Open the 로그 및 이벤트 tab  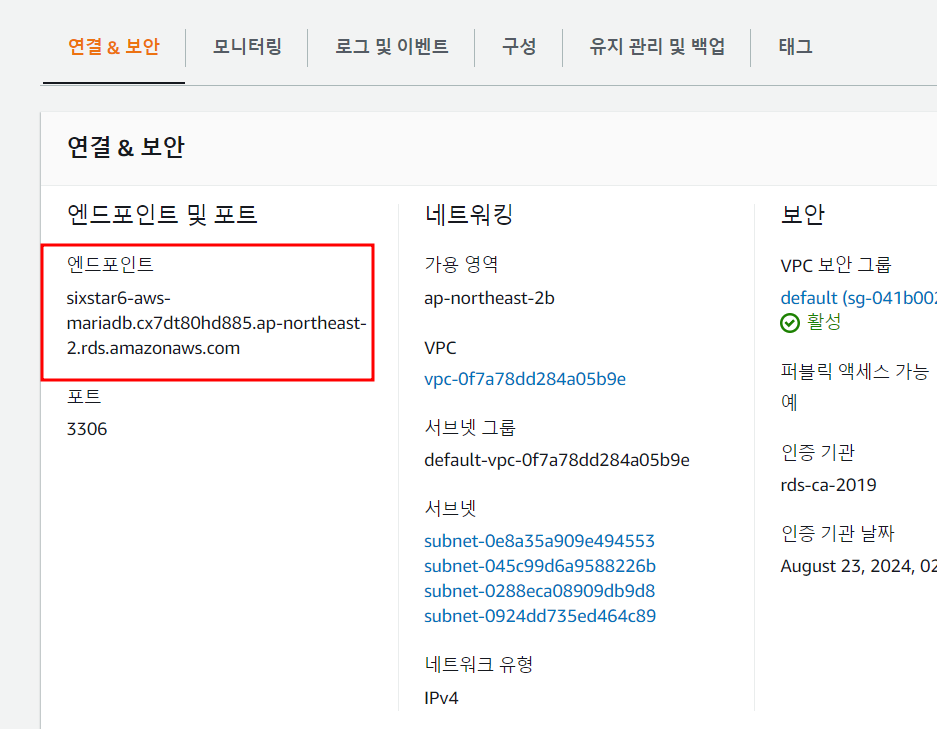click(391, 47)
